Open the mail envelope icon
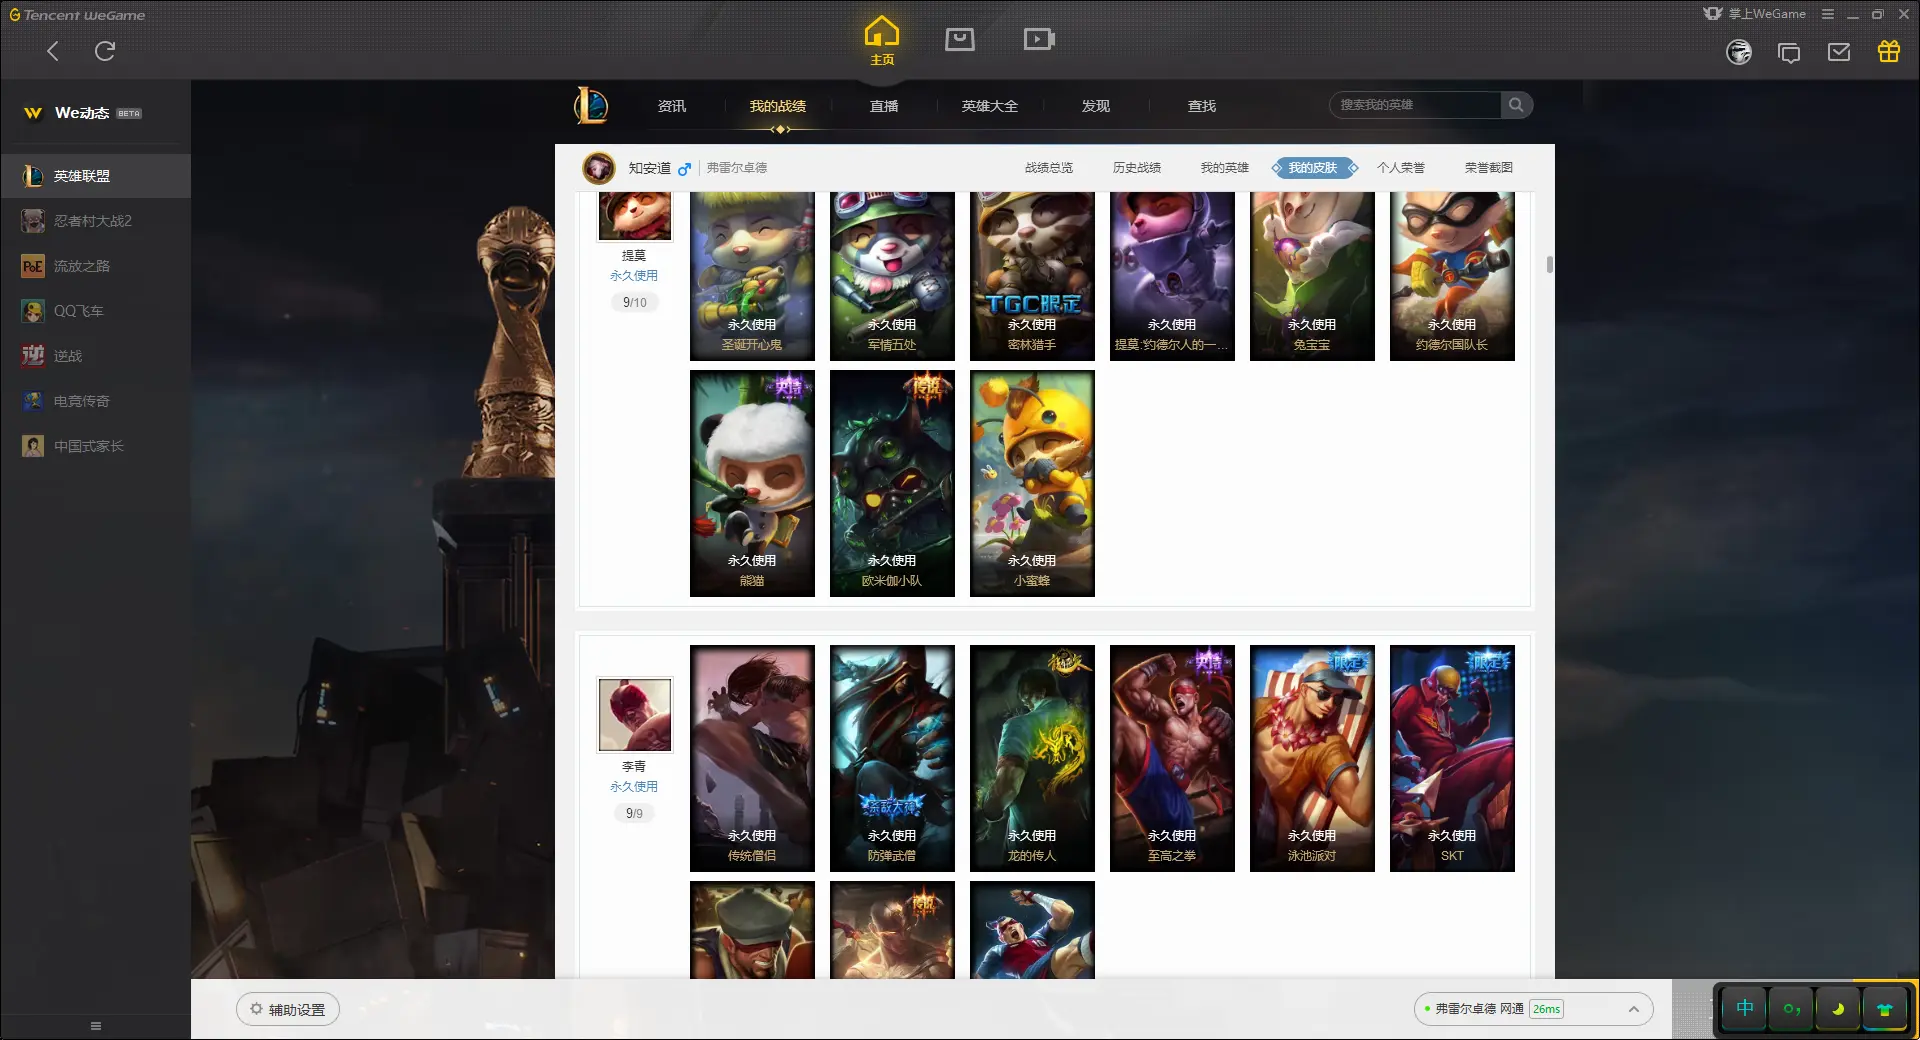Viewport: 1920px width, 1040px height. pos(1839,52)
